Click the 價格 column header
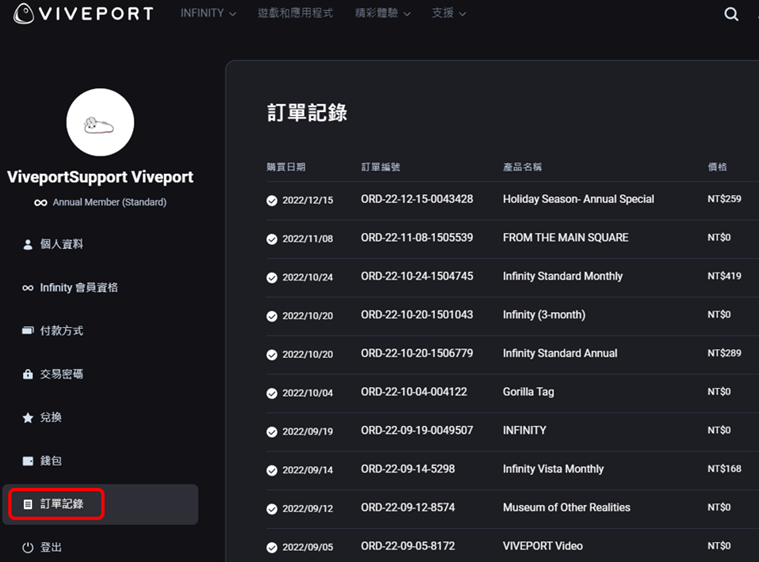 click(717, 167)
